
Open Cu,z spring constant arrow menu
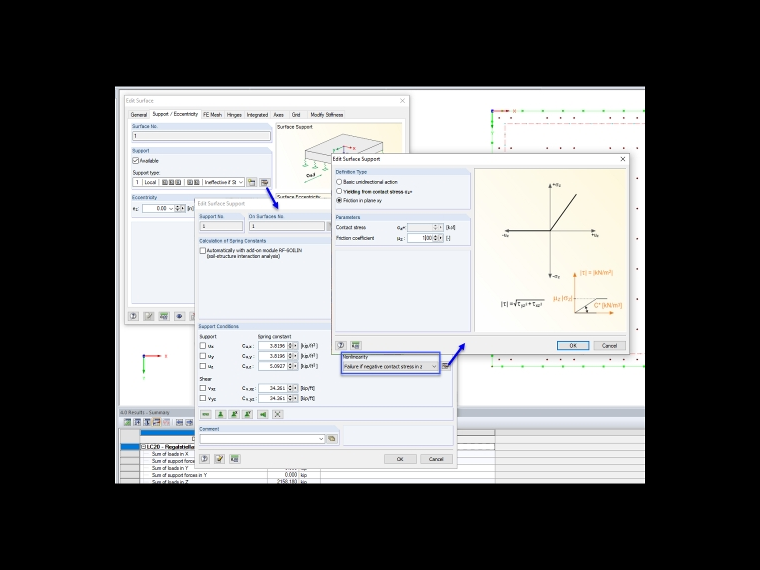tap(296, 366)
